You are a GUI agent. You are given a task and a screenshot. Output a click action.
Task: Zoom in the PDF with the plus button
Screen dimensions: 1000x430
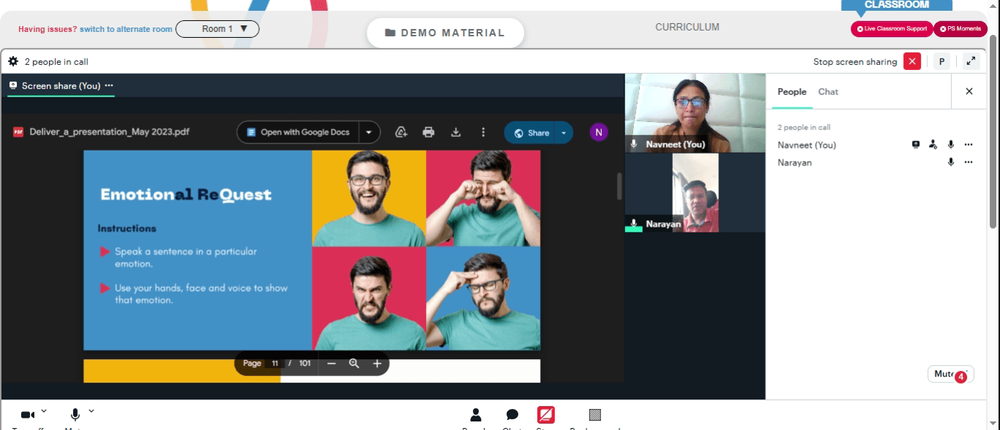(x=377, y=363)
